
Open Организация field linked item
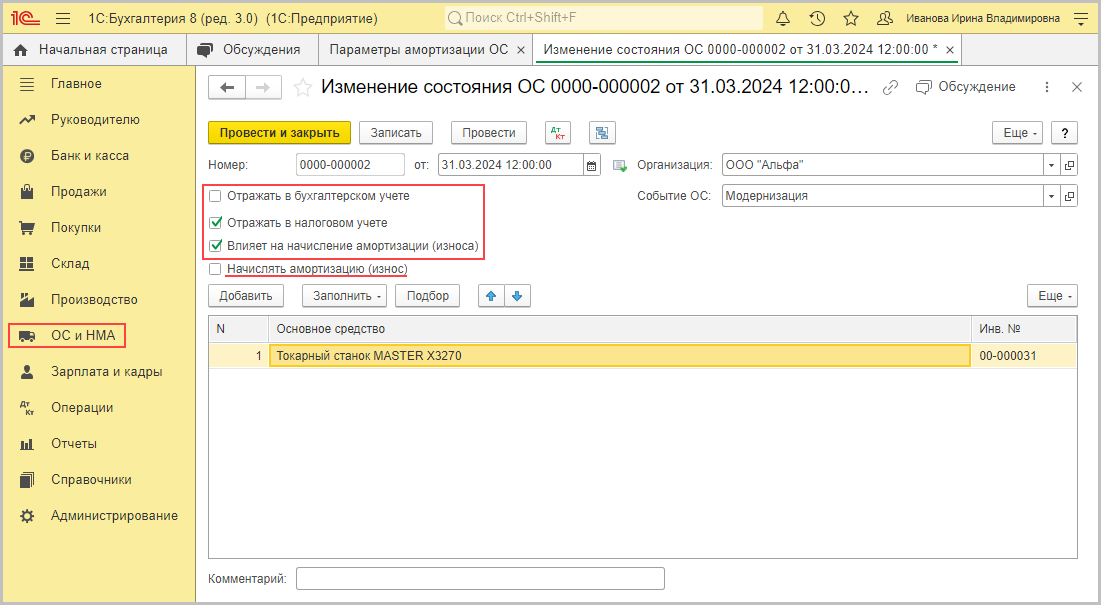1069,166
